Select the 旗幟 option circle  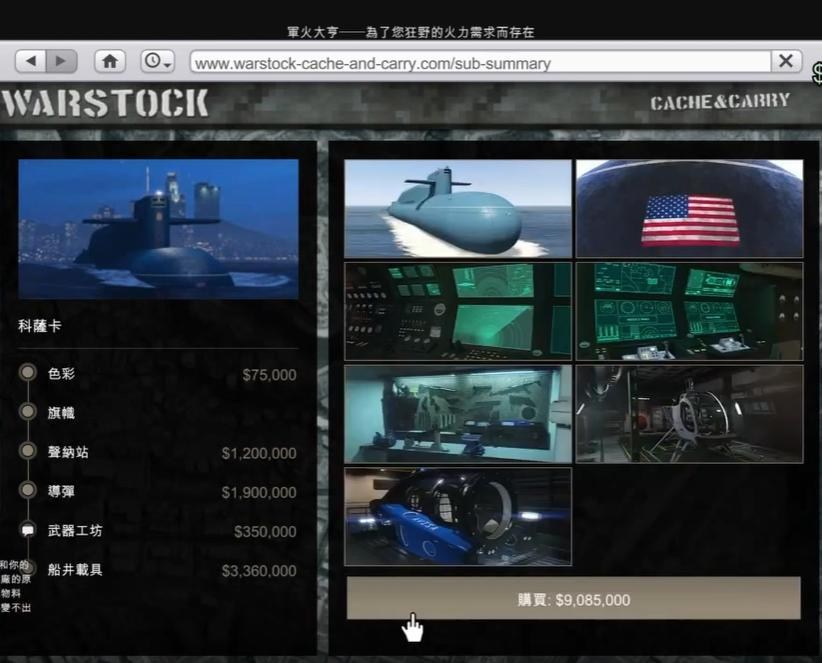28,412
